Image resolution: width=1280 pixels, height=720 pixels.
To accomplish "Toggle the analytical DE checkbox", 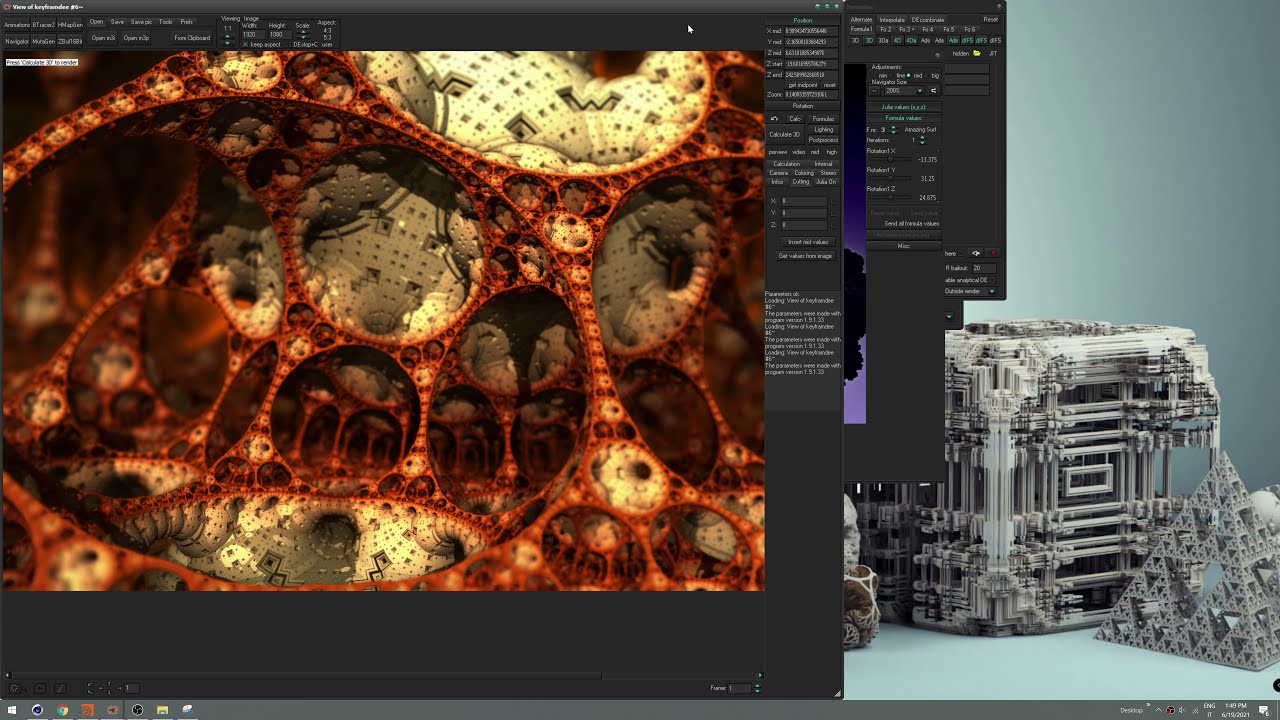I will (992, 280).
